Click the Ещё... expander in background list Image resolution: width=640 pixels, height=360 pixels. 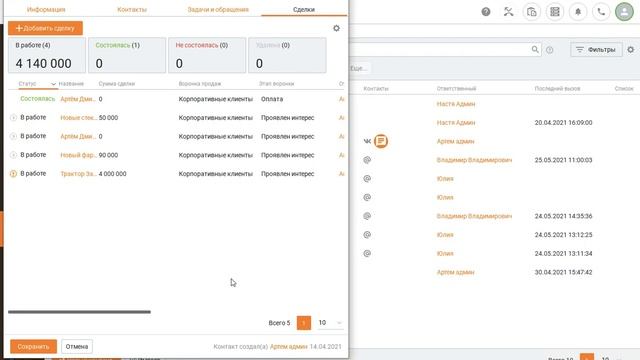(x=359, y=68)
